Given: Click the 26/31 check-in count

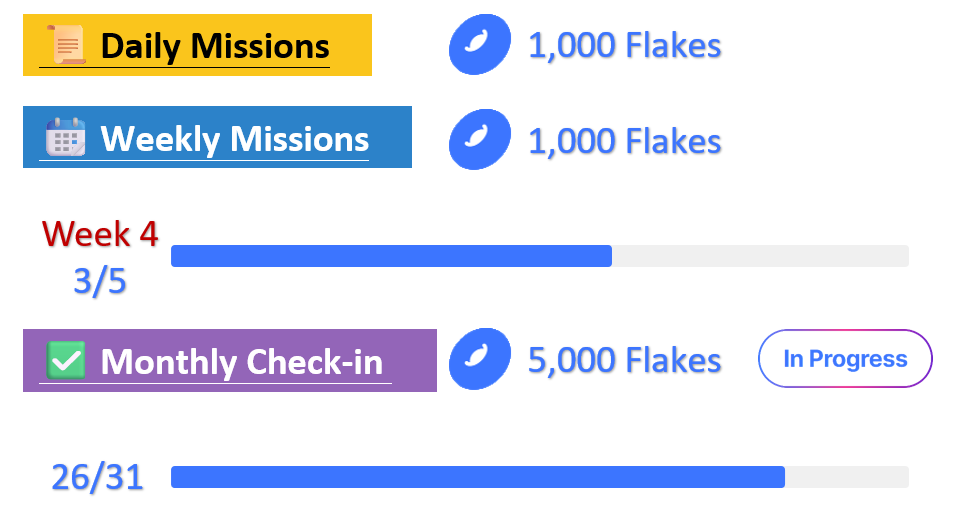Looking at the screenshot, I should click(97, 477).
